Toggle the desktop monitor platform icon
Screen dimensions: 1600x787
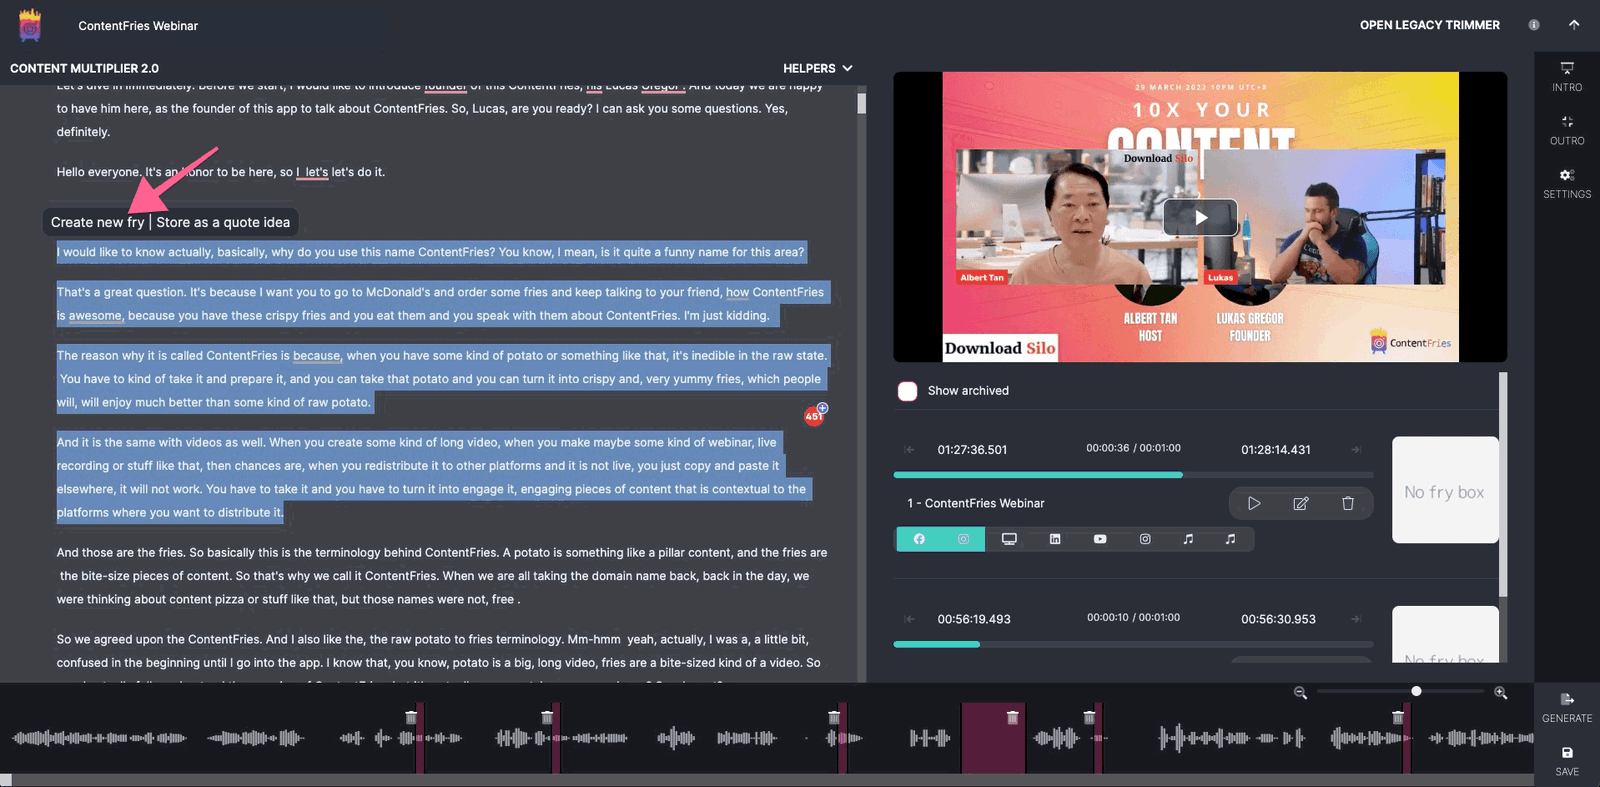pos(1009,539)
